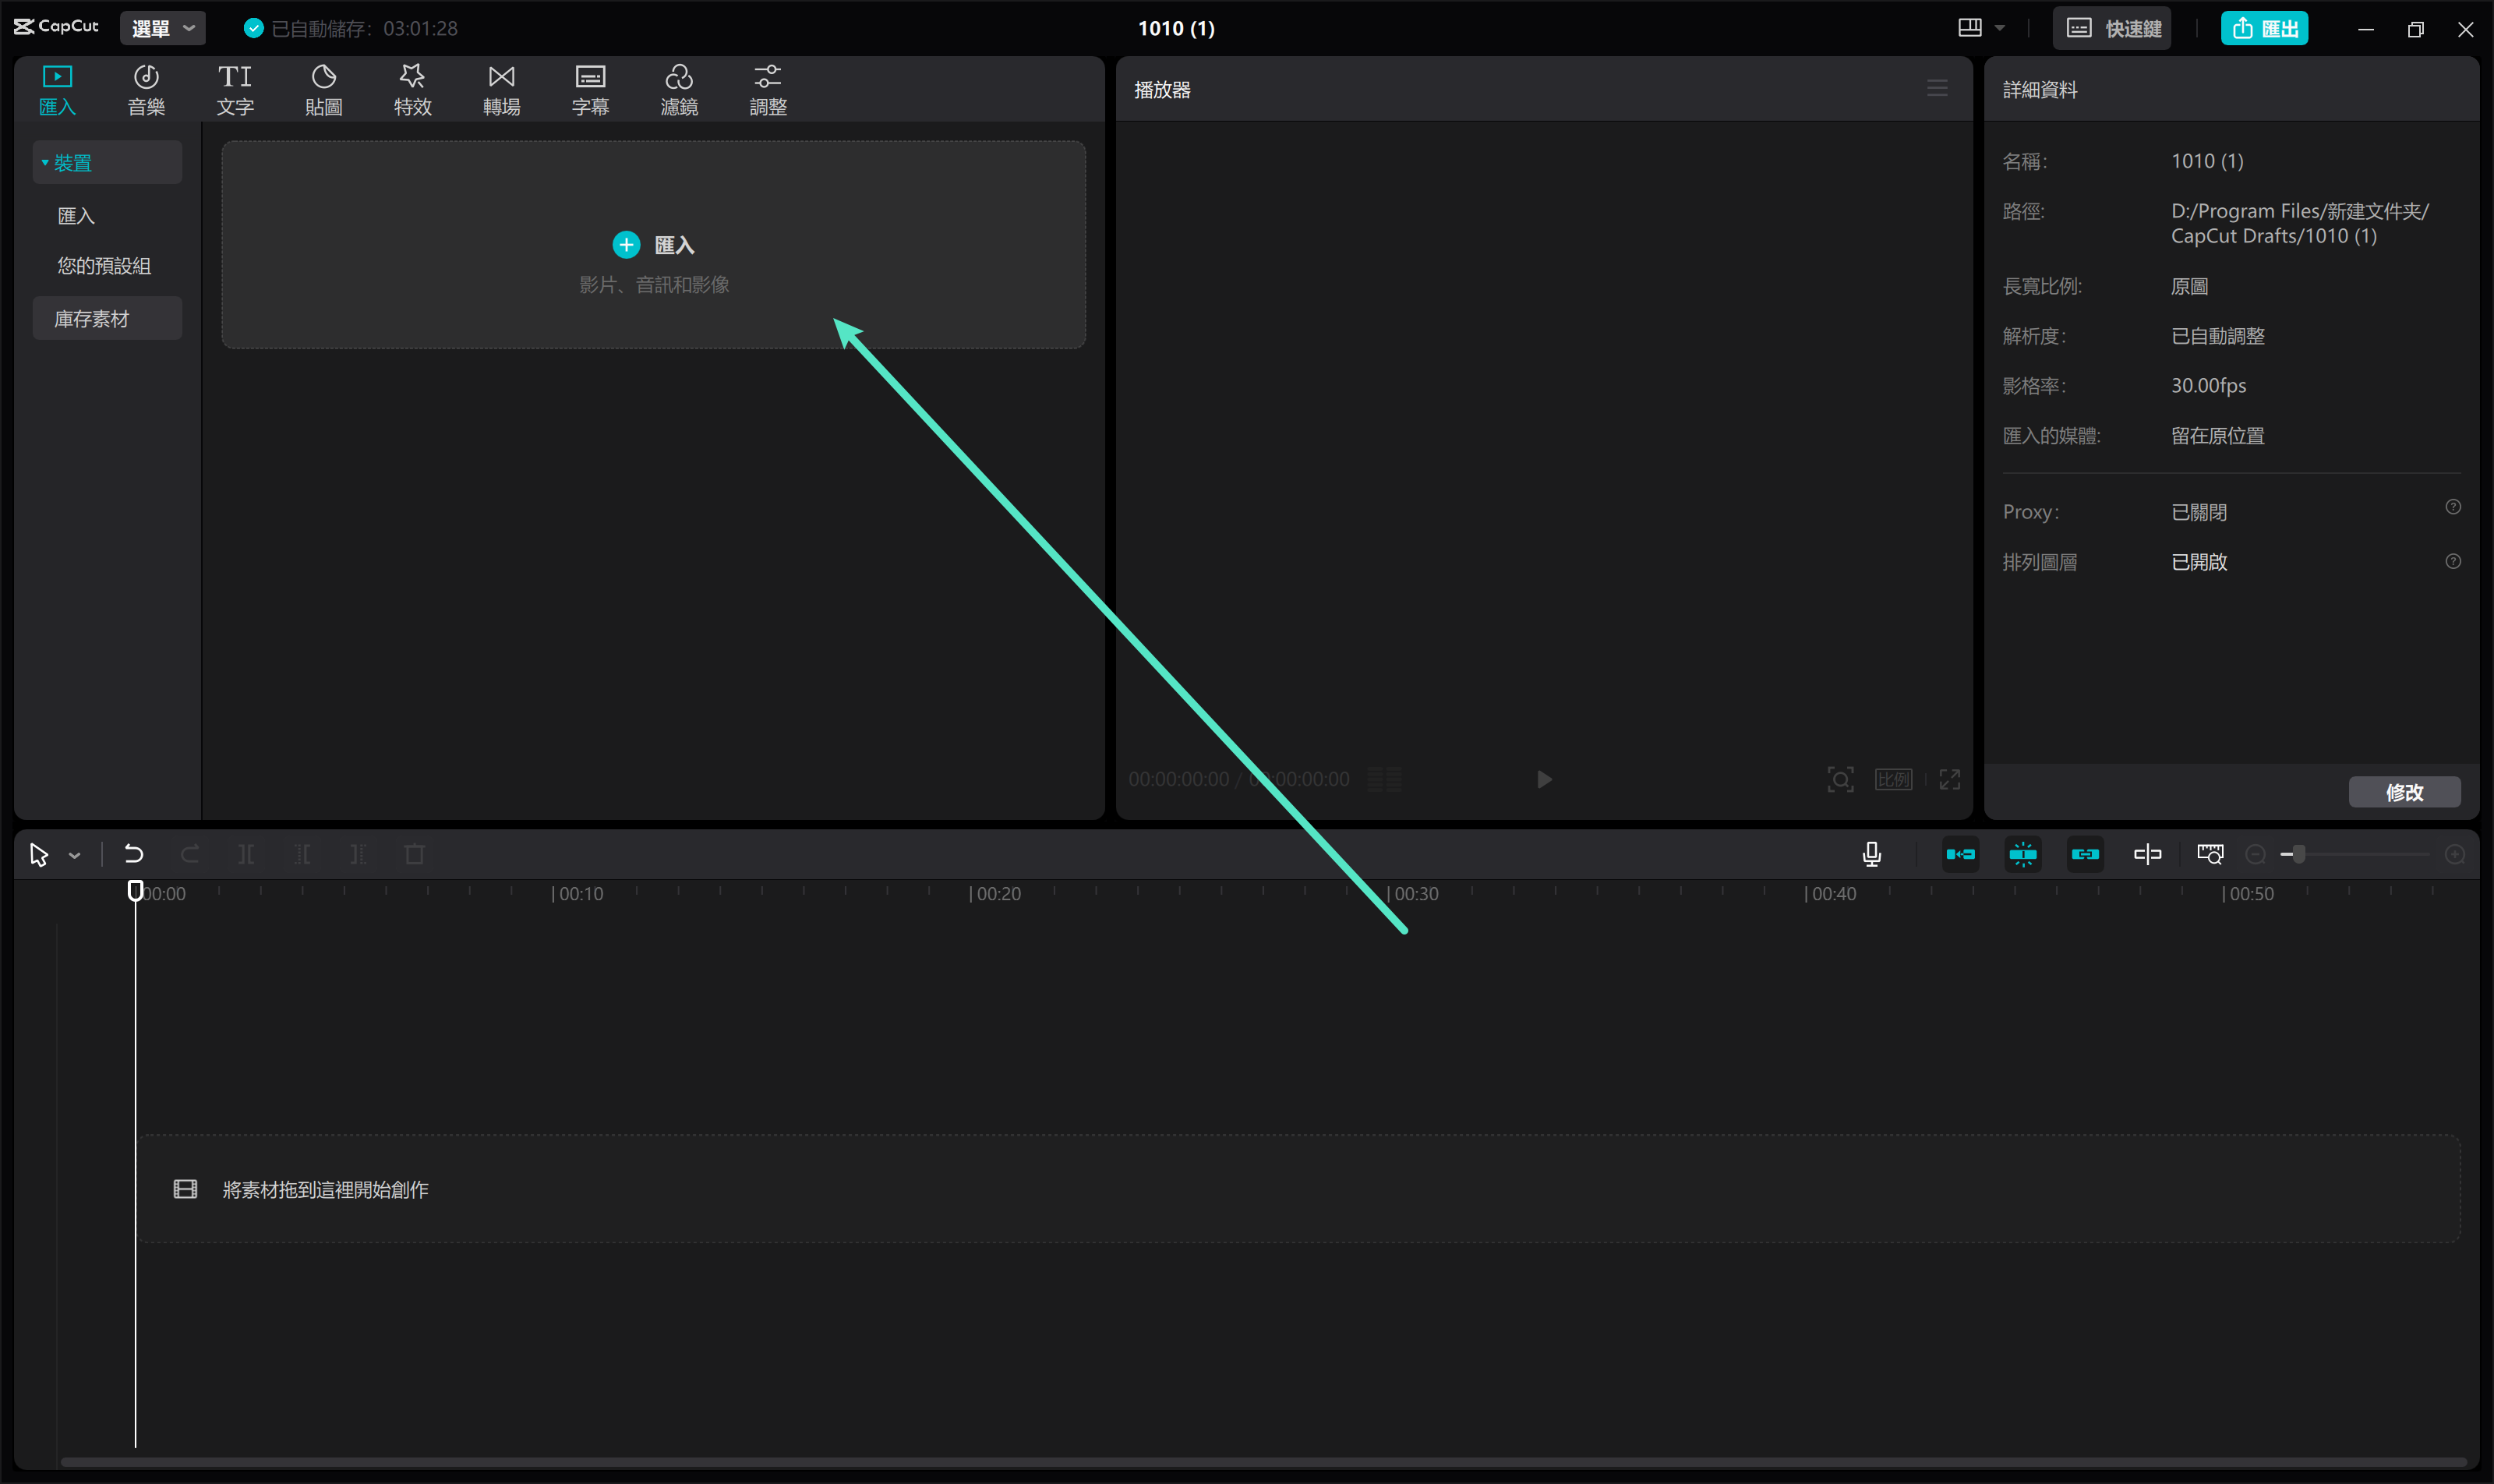The height and width of the screenshot is (1484, 2494).
Task: Open the 特效 effects tab
Action: 412,90
